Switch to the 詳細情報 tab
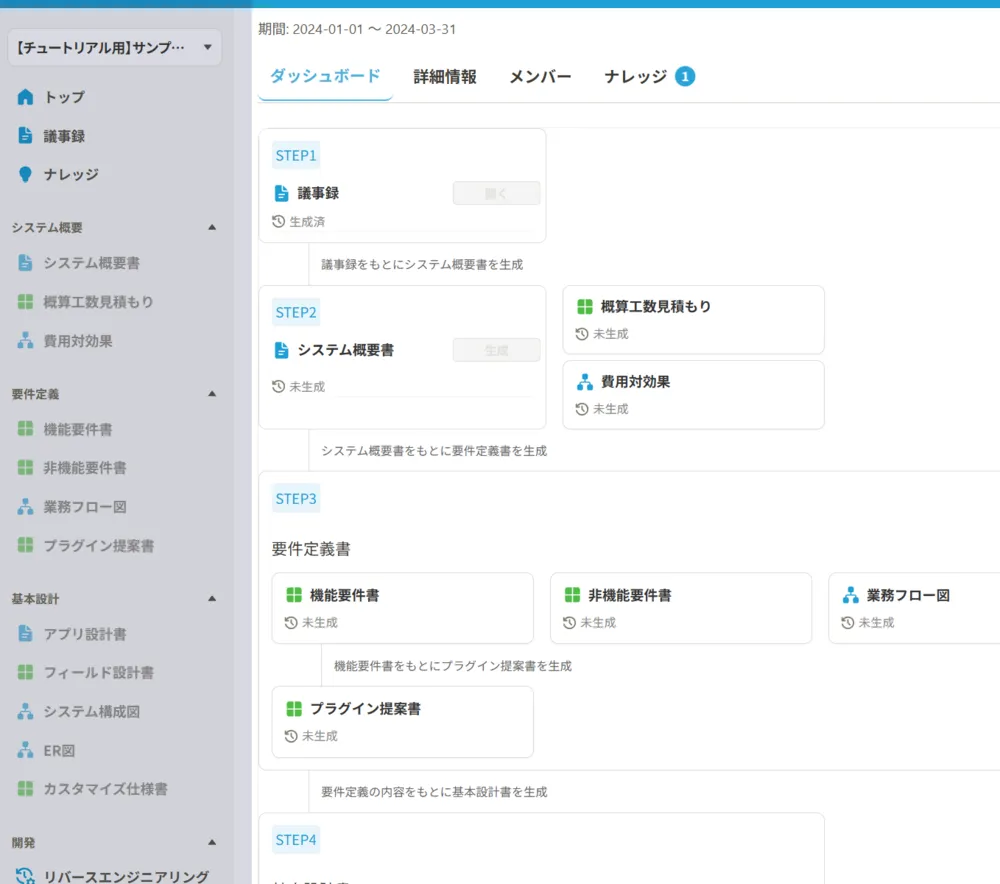 444,75
